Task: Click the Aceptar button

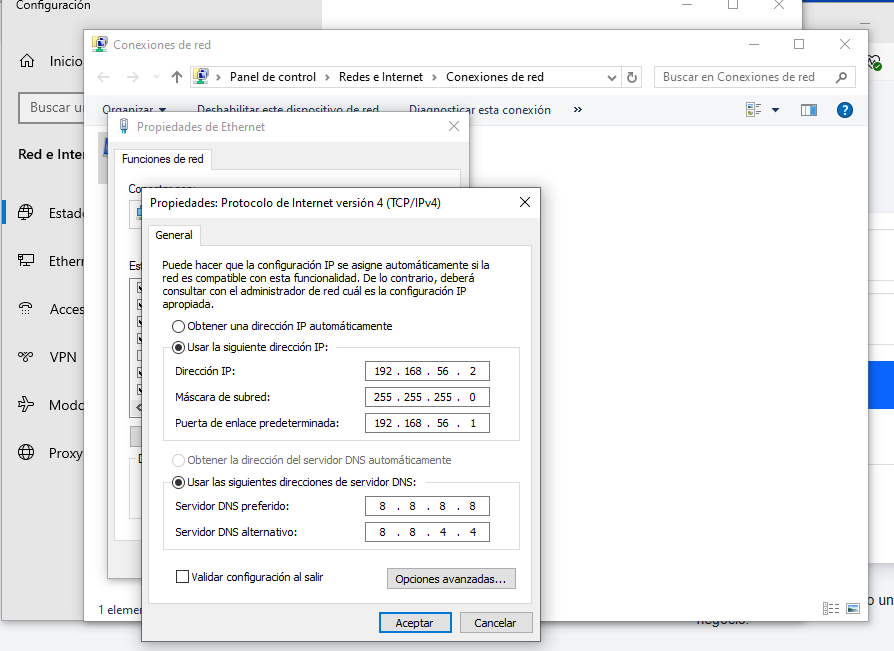Action: pos(414,622)
